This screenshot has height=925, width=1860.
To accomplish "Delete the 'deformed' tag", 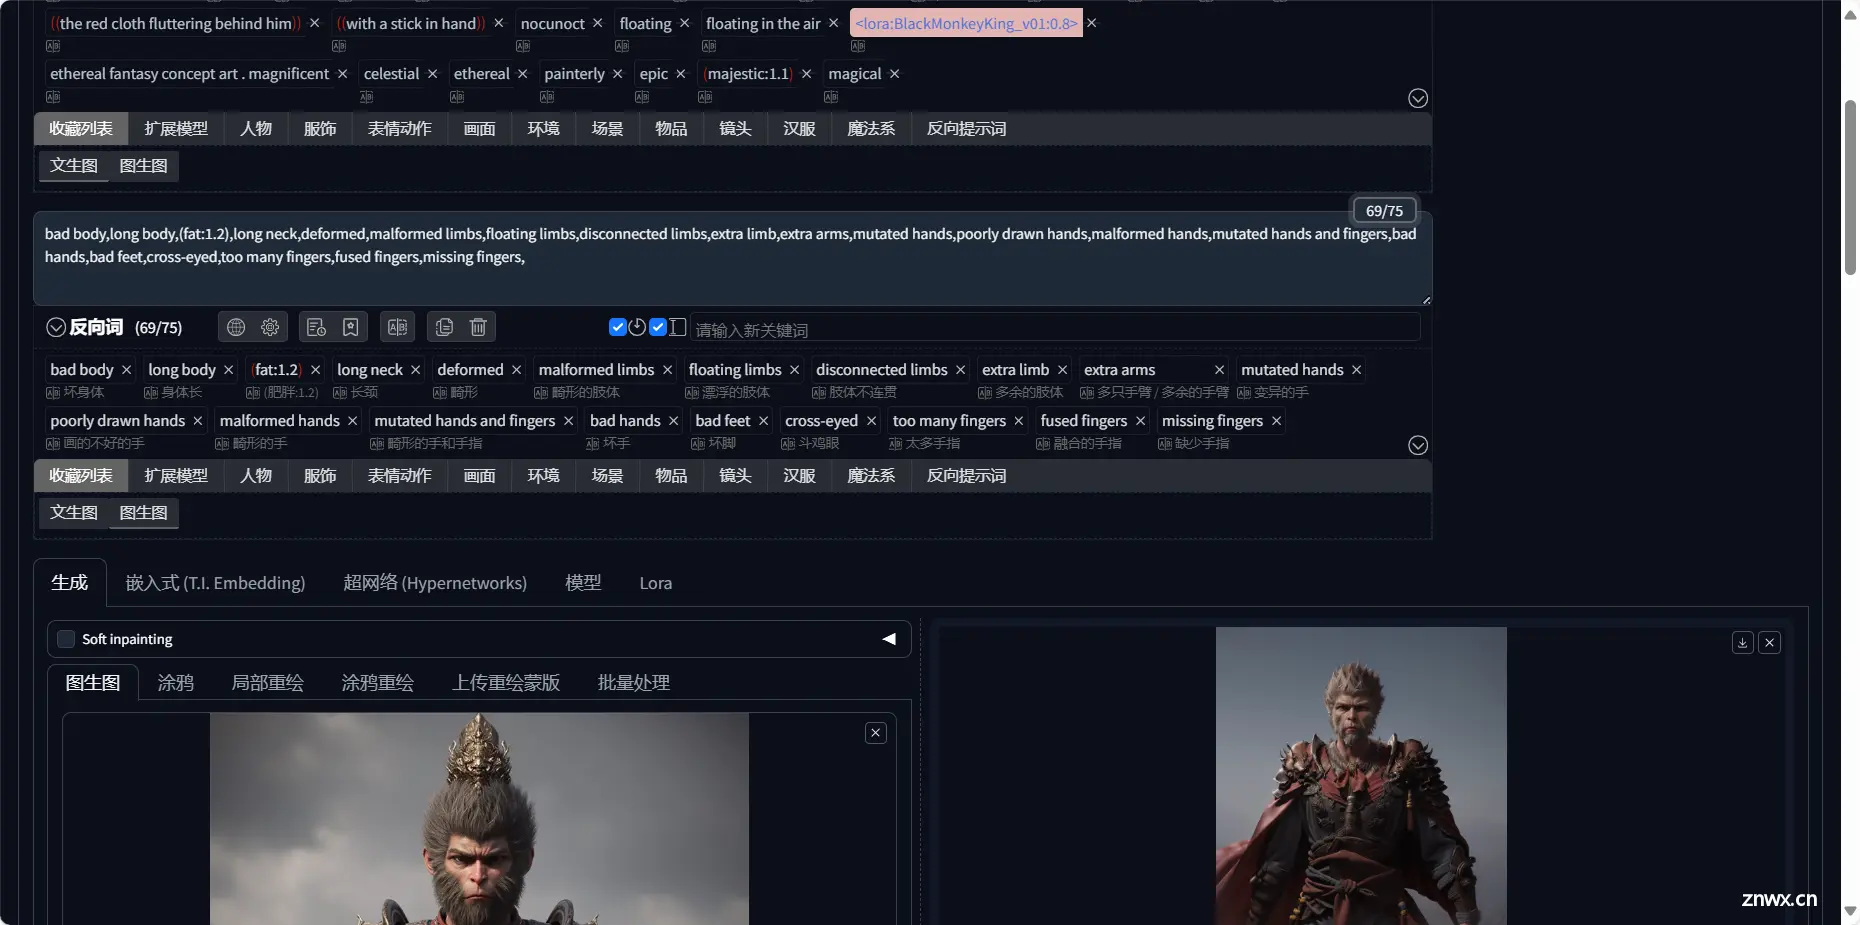I will (517, 370).
